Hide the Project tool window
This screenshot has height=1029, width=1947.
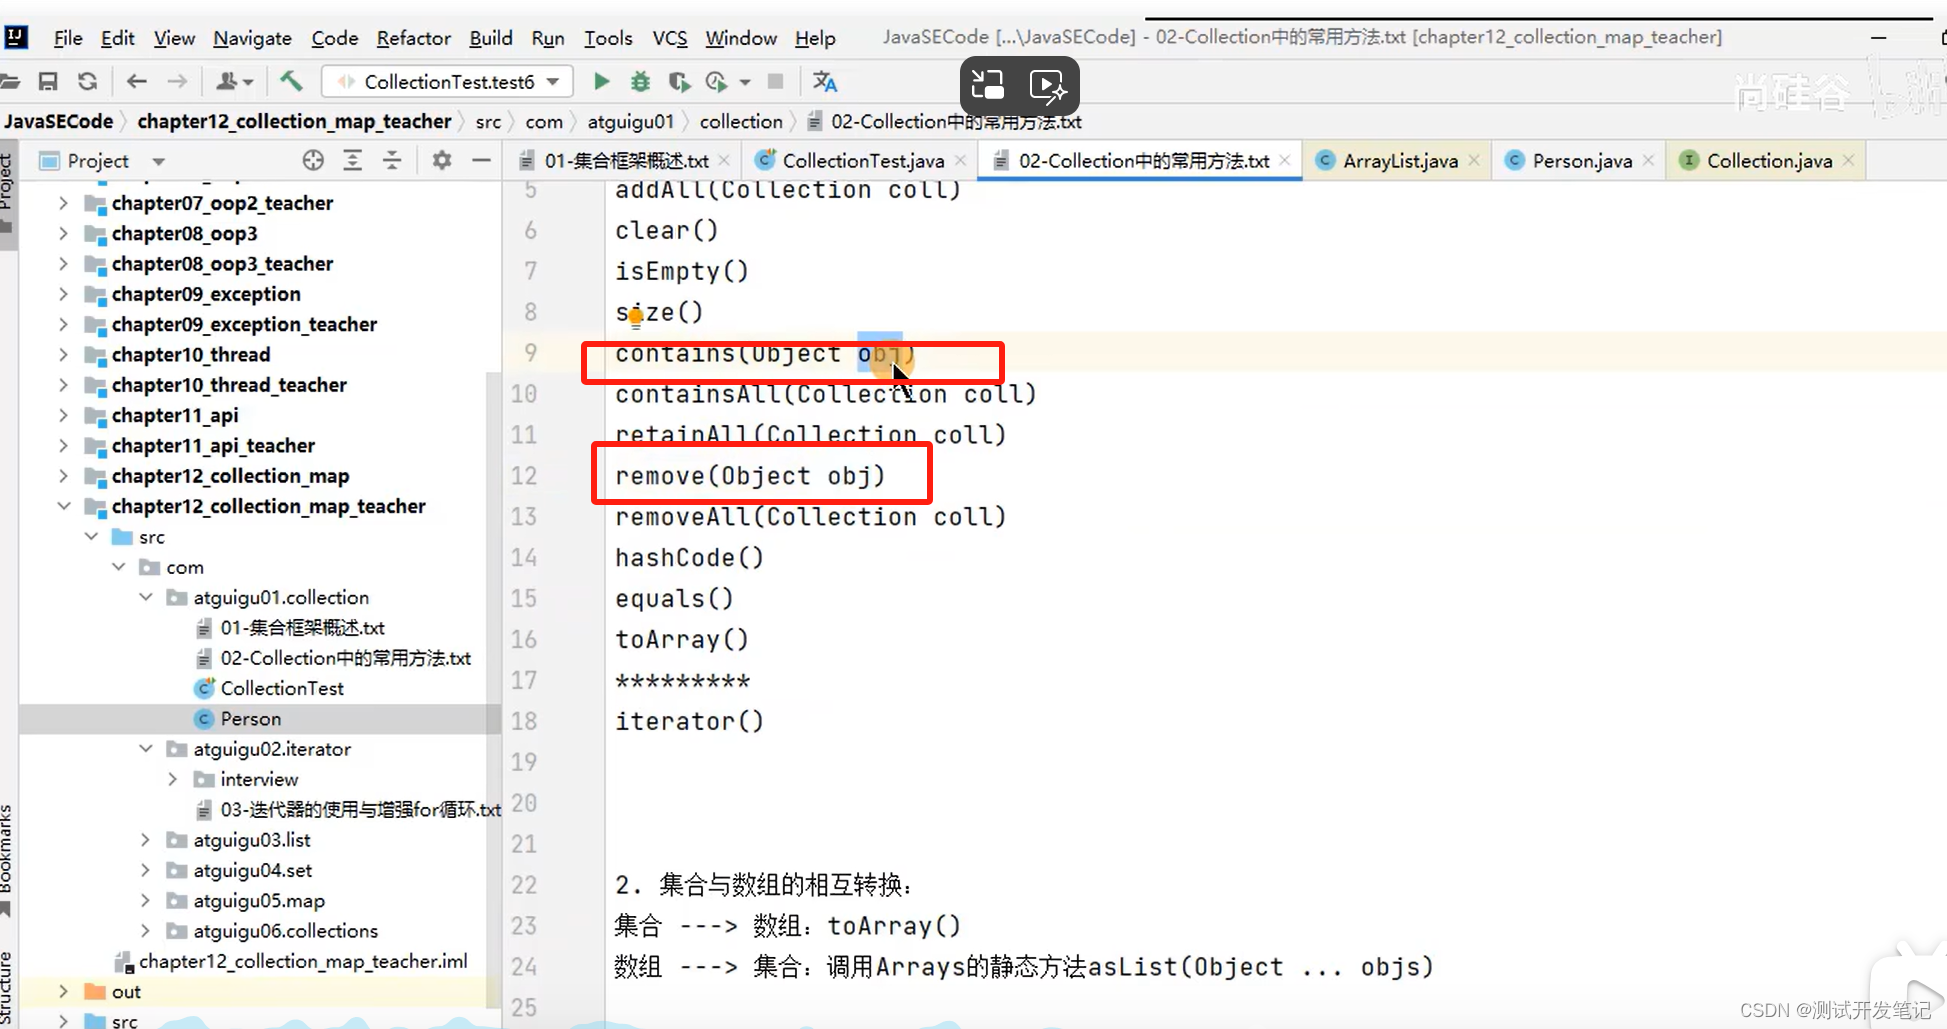(481, 160)
